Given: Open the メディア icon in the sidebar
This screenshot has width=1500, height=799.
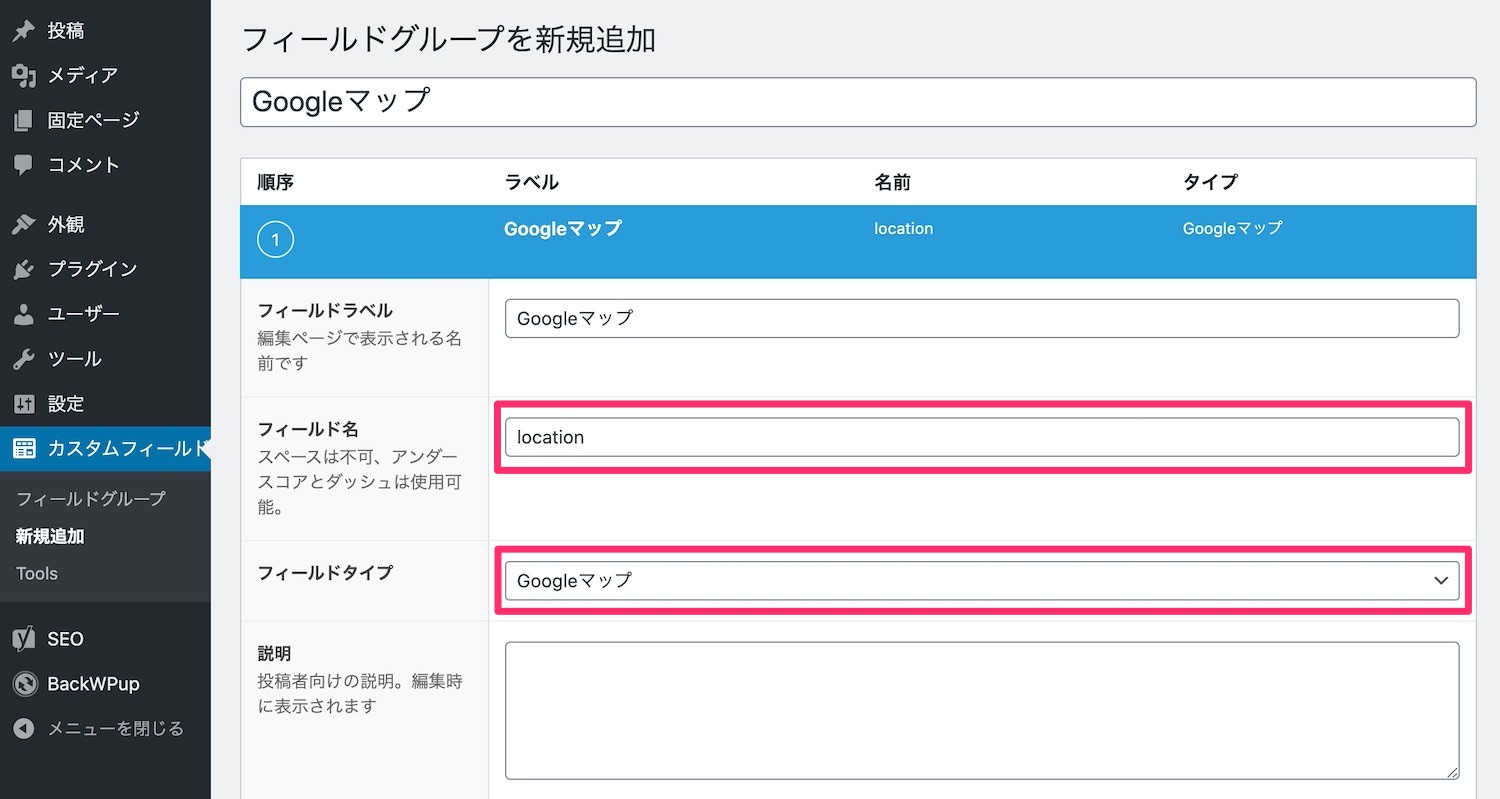Looking at the screenshot, I should click(x=22, y=74).
